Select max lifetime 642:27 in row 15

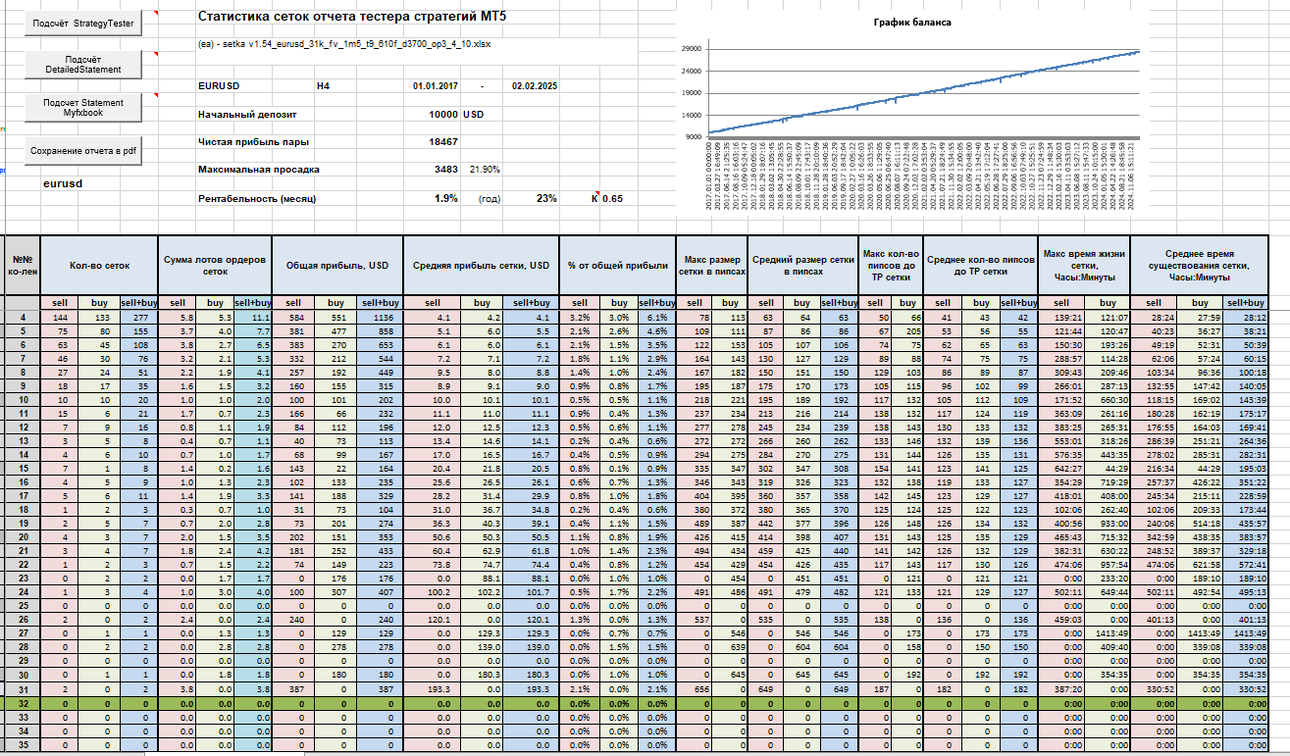coord(1060,467)
